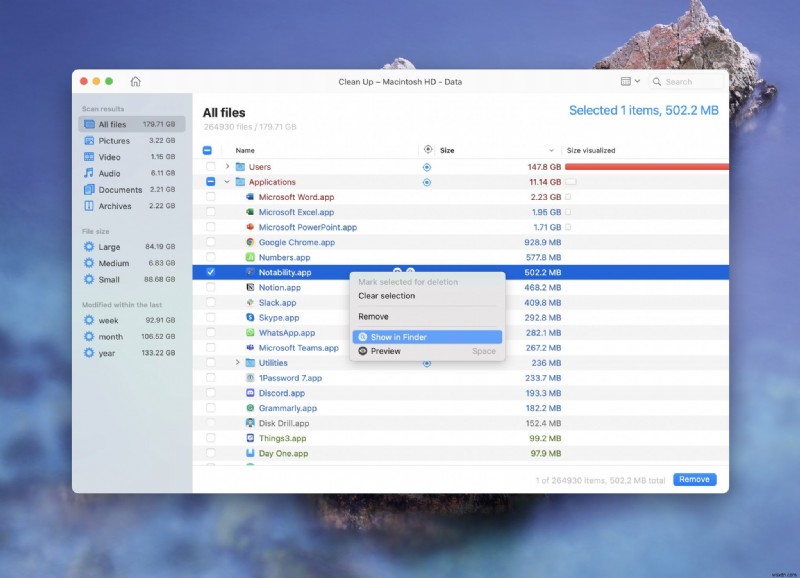Click the Large file size filter icon
Viewport: 800px width, 578px height.
point(91,247)
